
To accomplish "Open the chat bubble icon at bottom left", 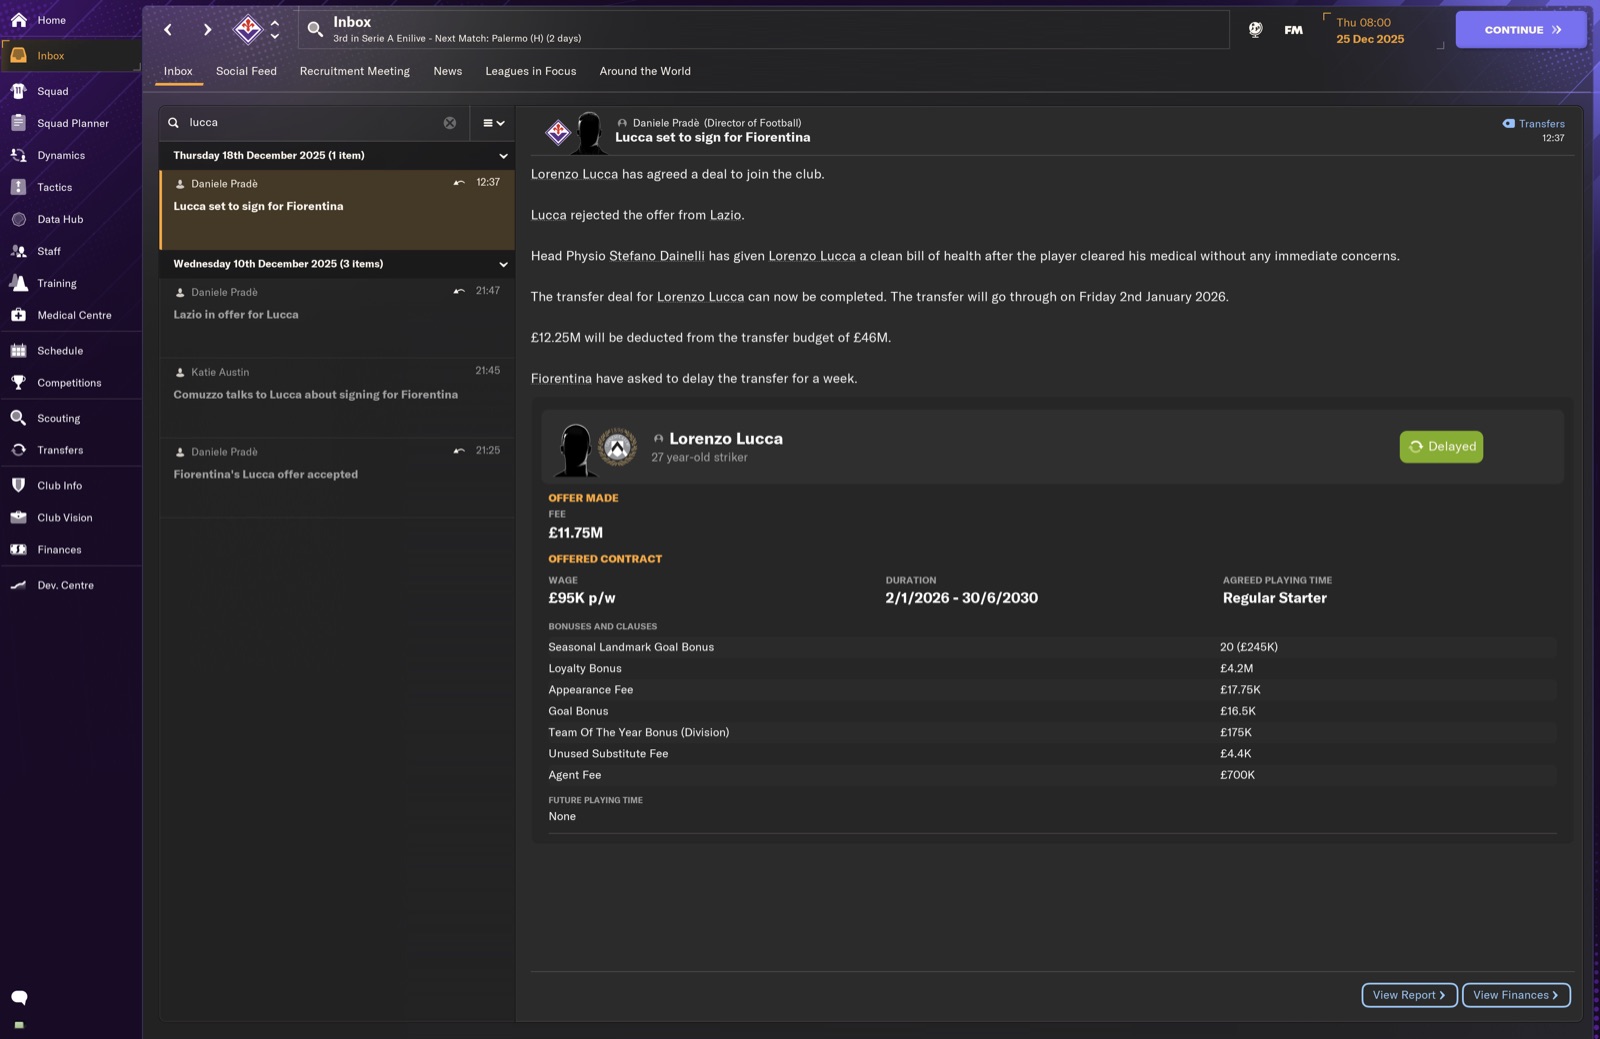I will pyautogui.click(x=19, y=997).
